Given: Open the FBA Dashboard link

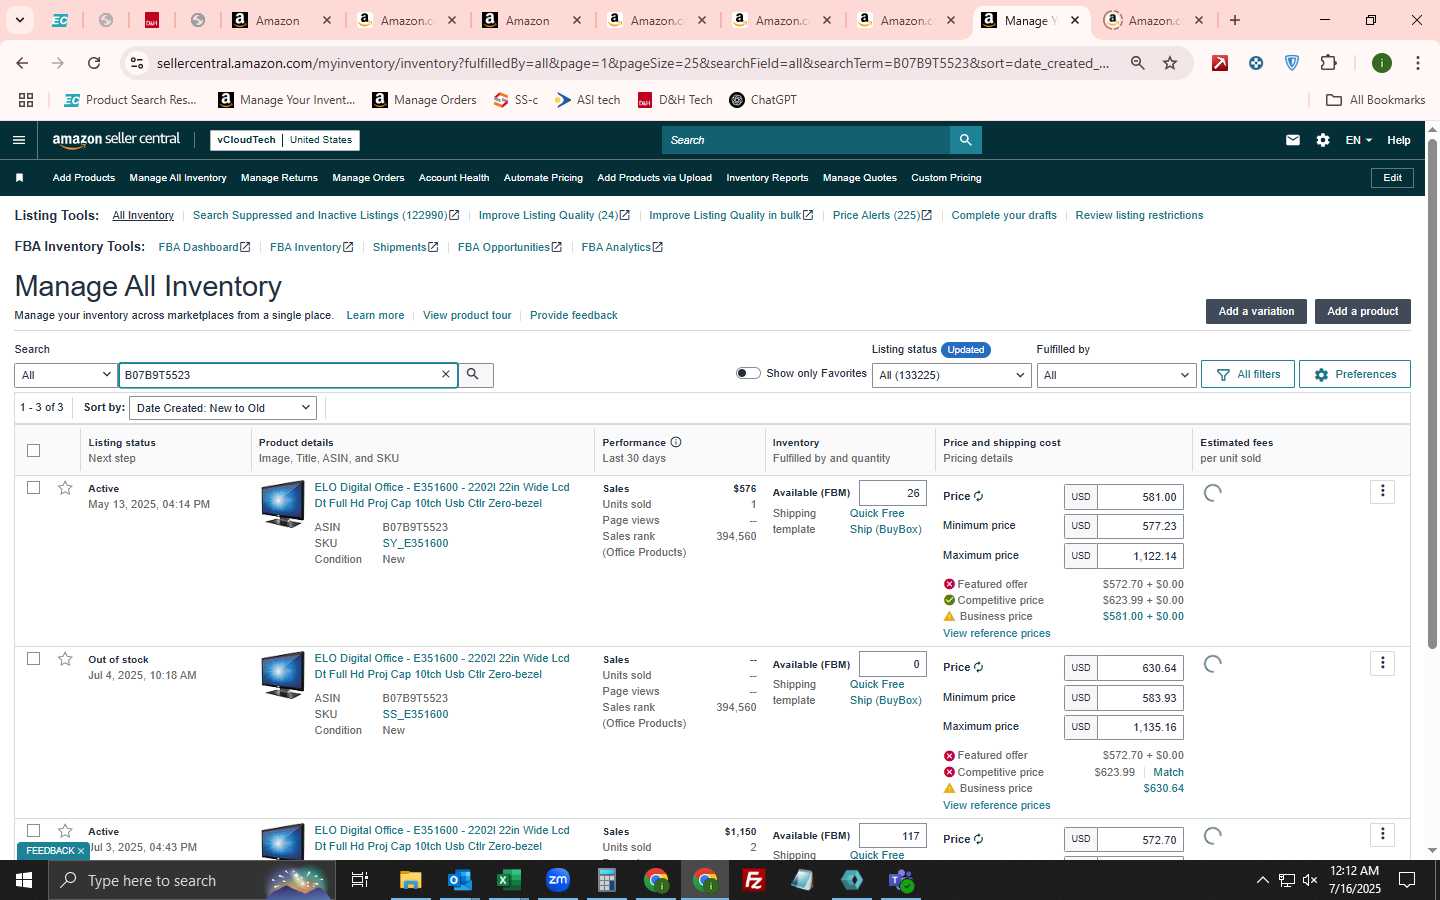Looking at the screenshot, I should click(x=204, y=247).
